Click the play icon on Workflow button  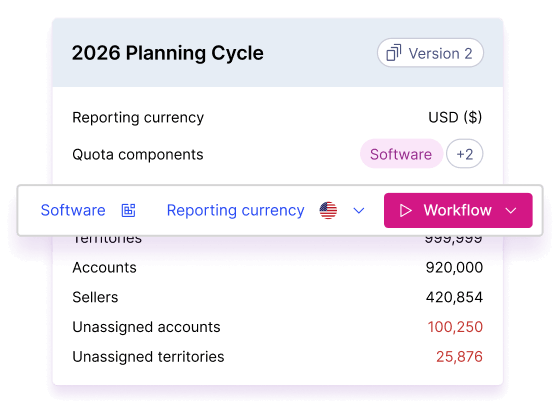(405, 210)
